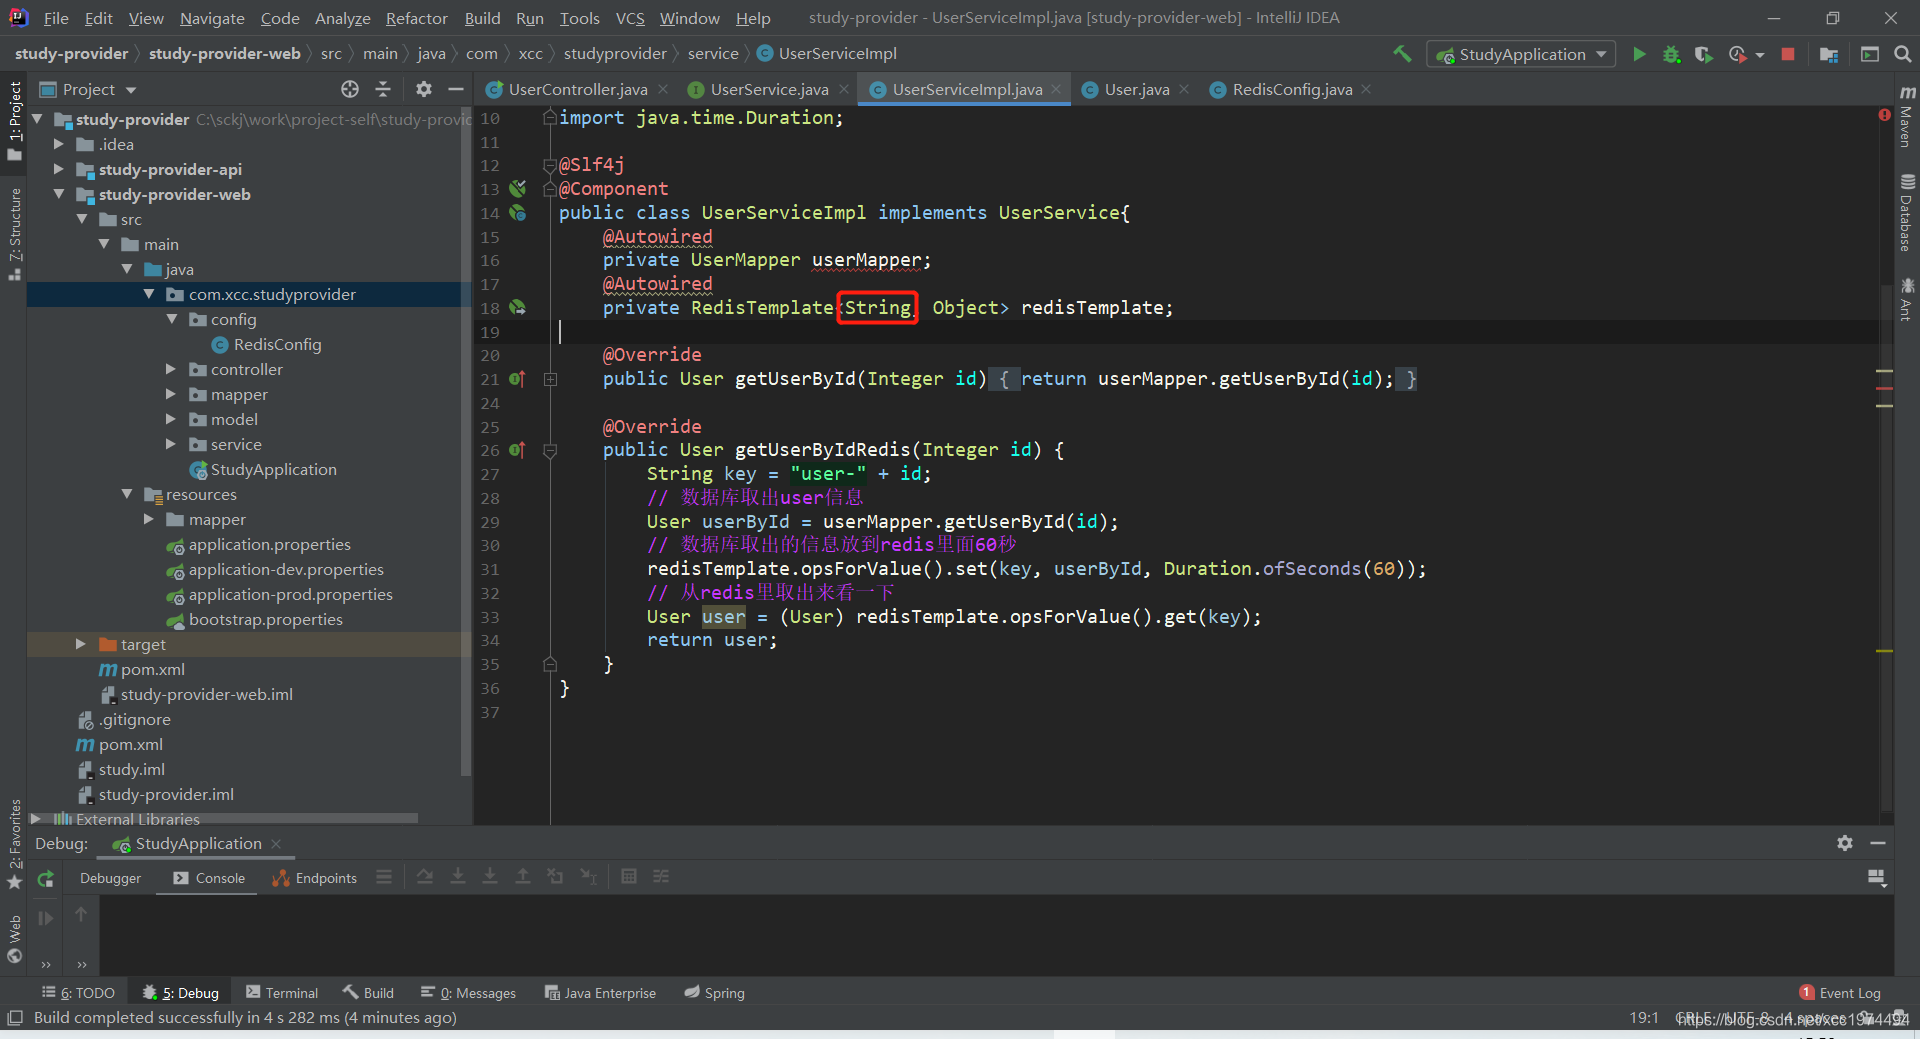Locate current file in Project tree icon
The image size is (1920, 1039).
point(350,90)
